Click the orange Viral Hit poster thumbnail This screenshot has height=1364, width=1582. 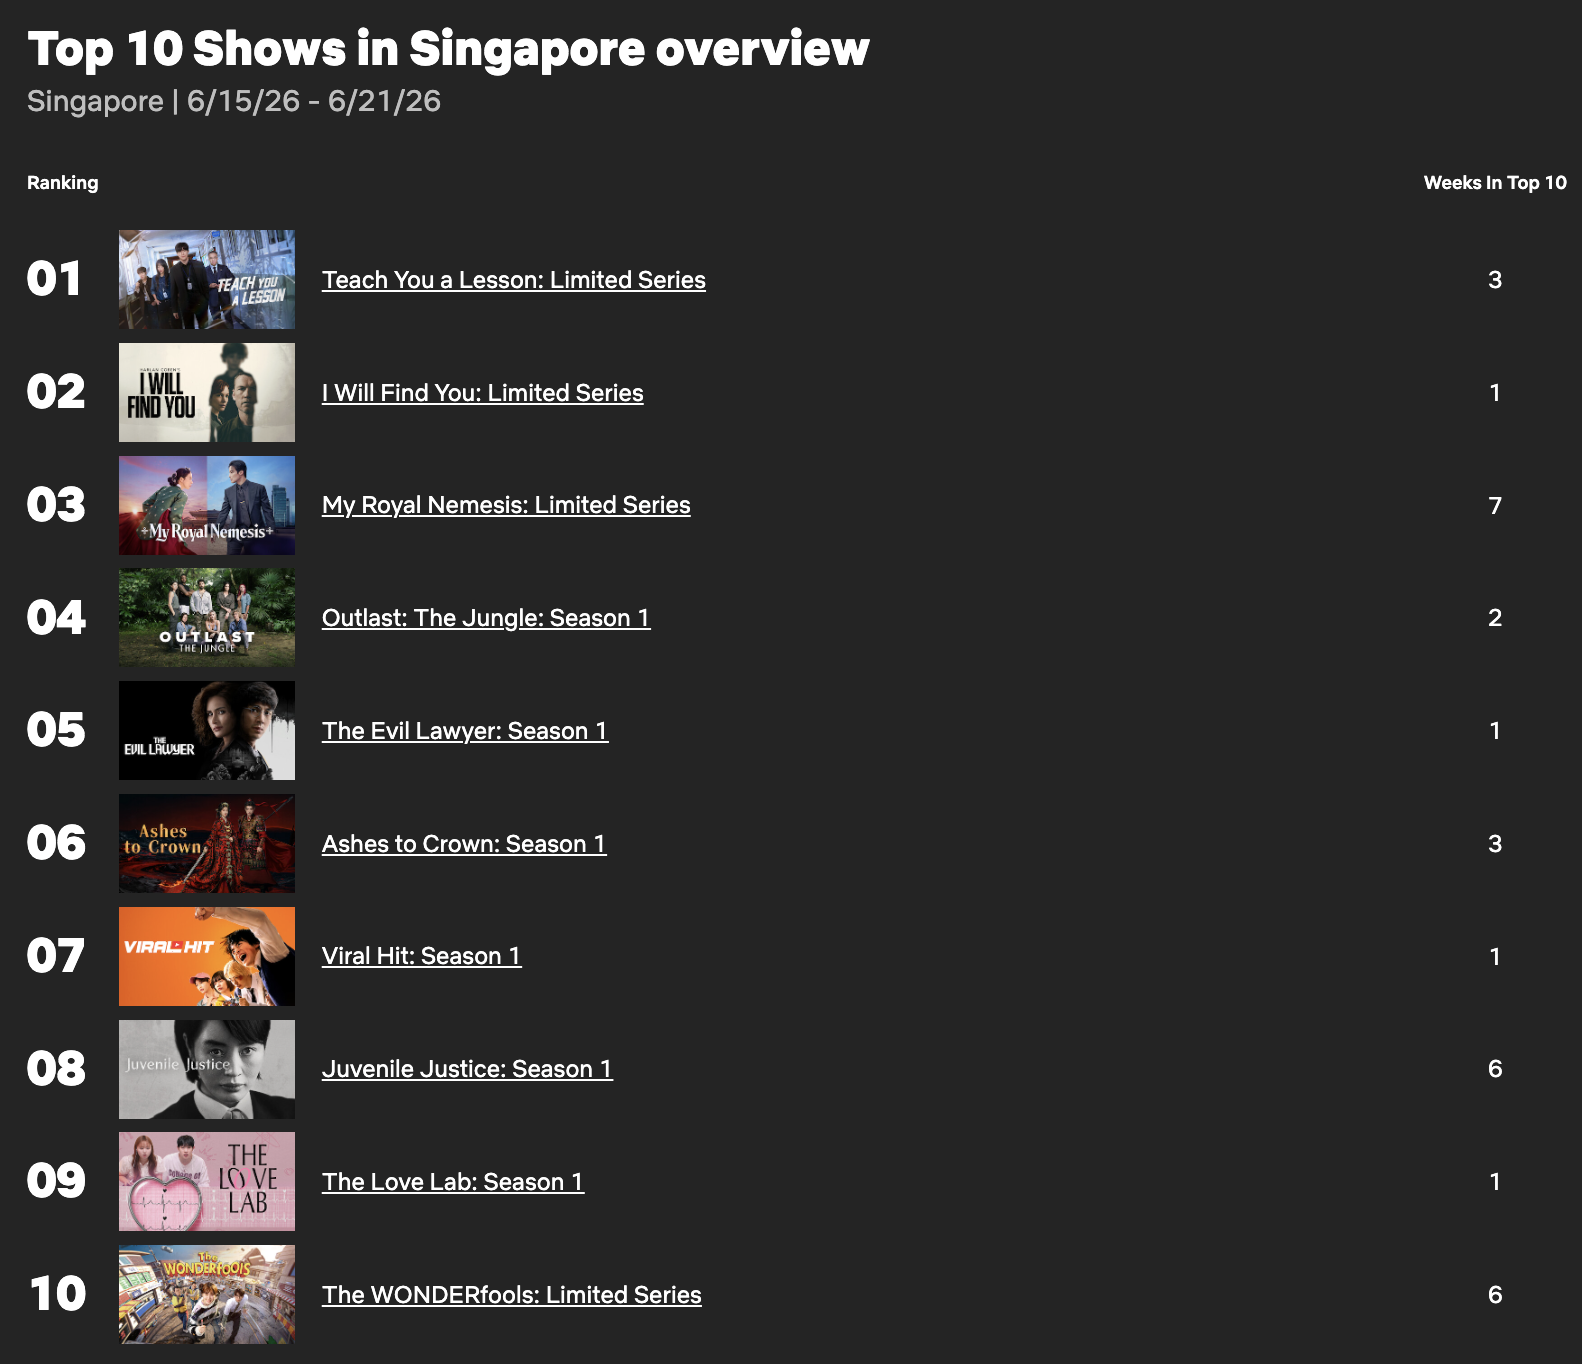tap(207, 956)
